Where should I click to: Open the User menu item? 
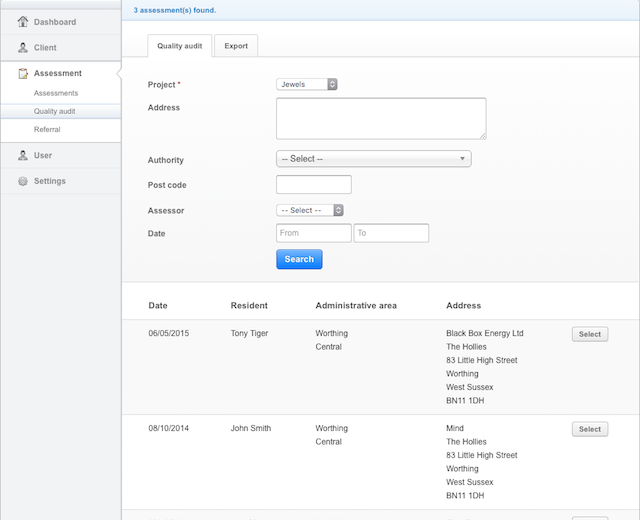61,156
